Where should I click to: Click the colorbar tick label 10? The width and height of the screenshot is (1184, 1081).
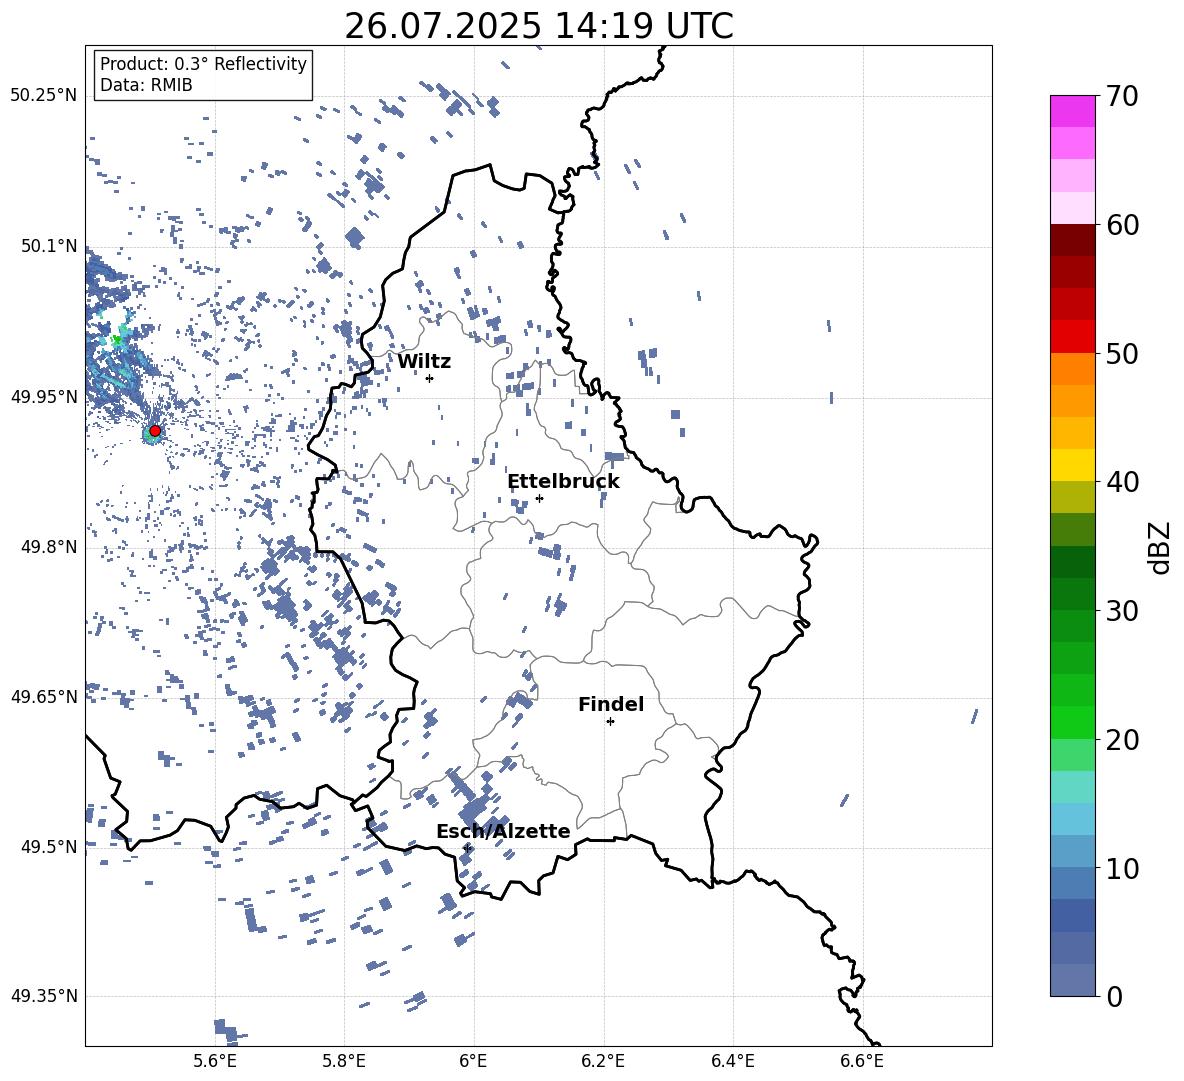(1122, 868)
